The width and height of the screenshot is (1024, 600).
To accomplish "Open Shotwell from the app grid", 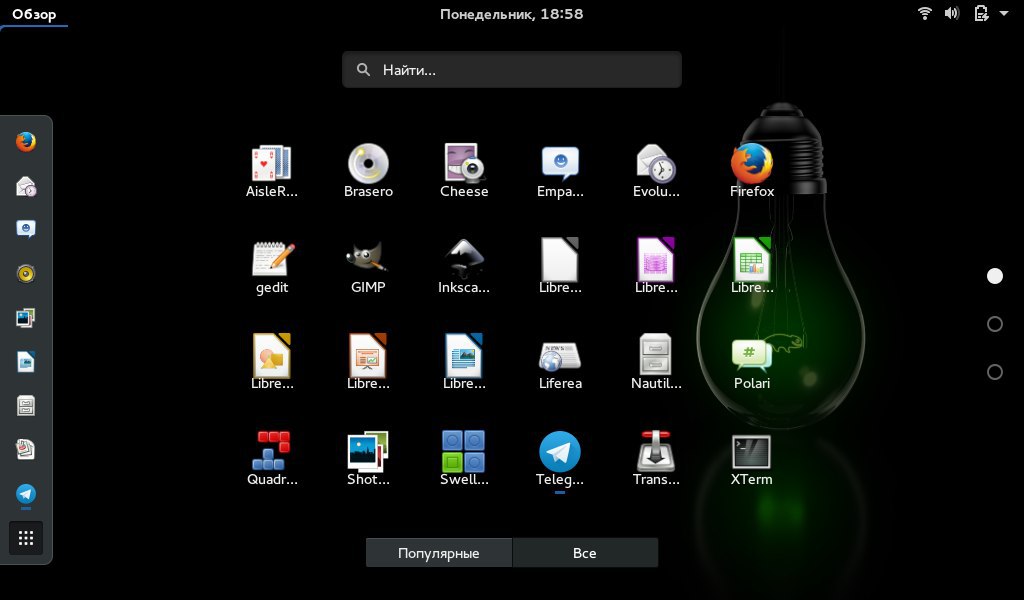I will (368, 459).
